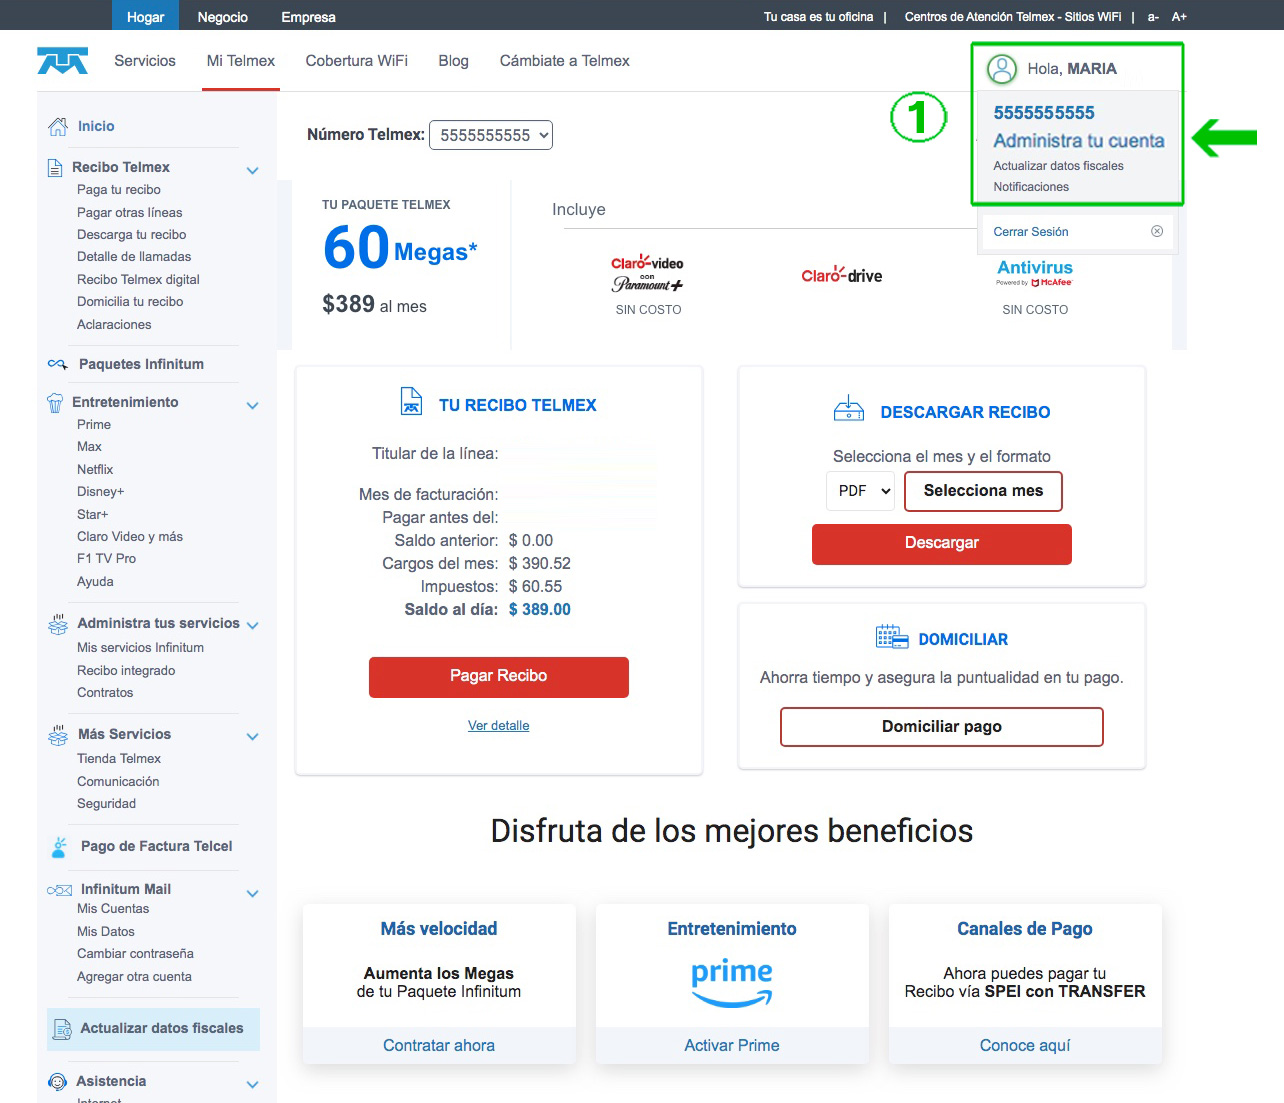Viewport: 1284px width, 1103px height.
Task: Click Cerrar Sesión link
Action: coord(1031,232)
